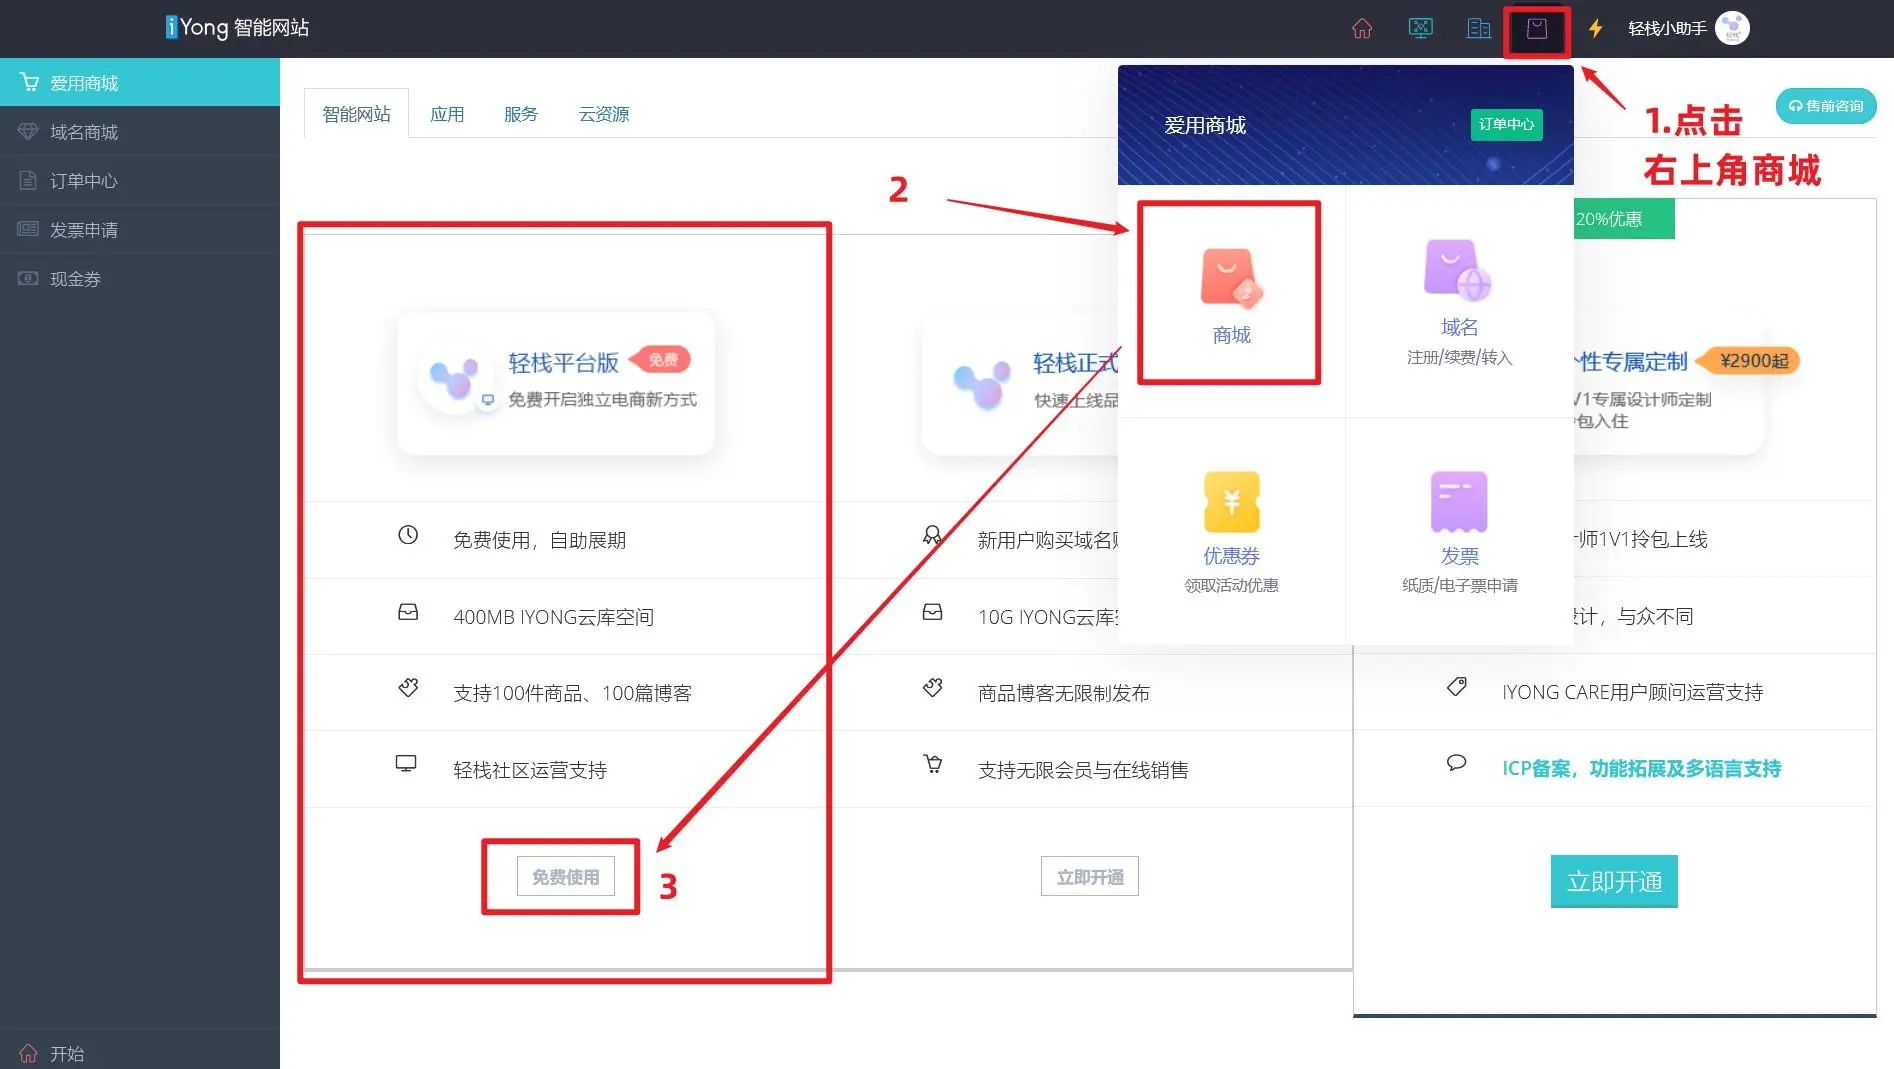Open 域名商城 in the sidebar
The width and height of the screenshot is (1894, 1069).
click(x=84, y=132)
